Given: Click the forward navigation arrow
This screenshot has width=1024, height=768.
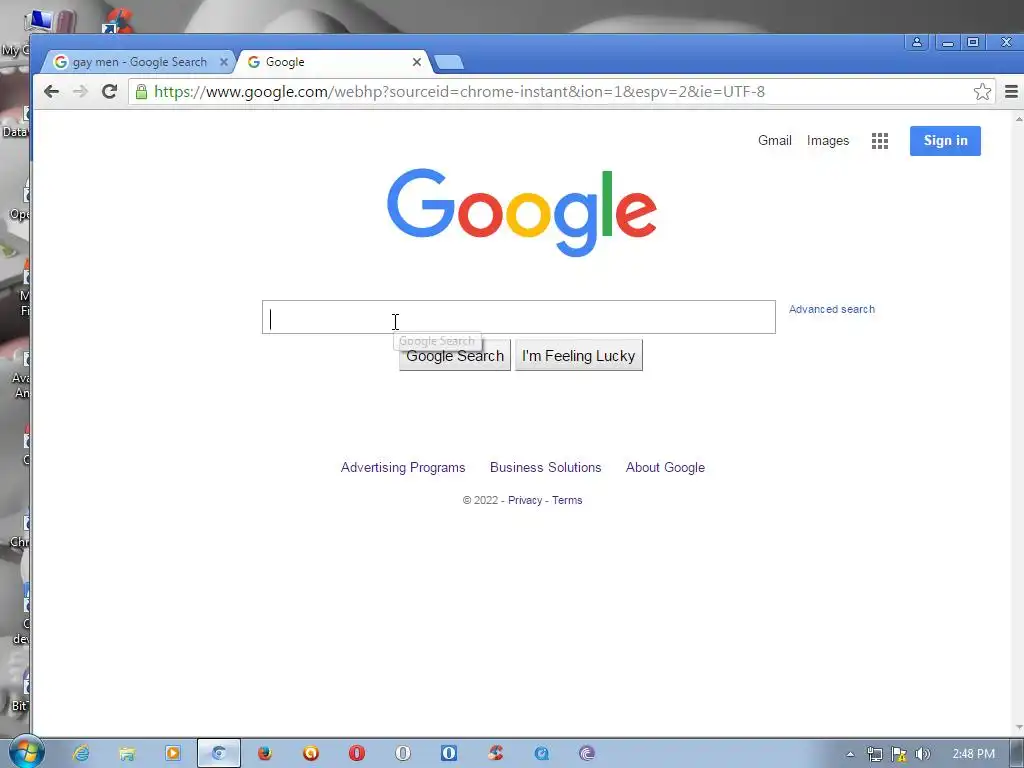Looking at the screenshot, I should [80, 91].
